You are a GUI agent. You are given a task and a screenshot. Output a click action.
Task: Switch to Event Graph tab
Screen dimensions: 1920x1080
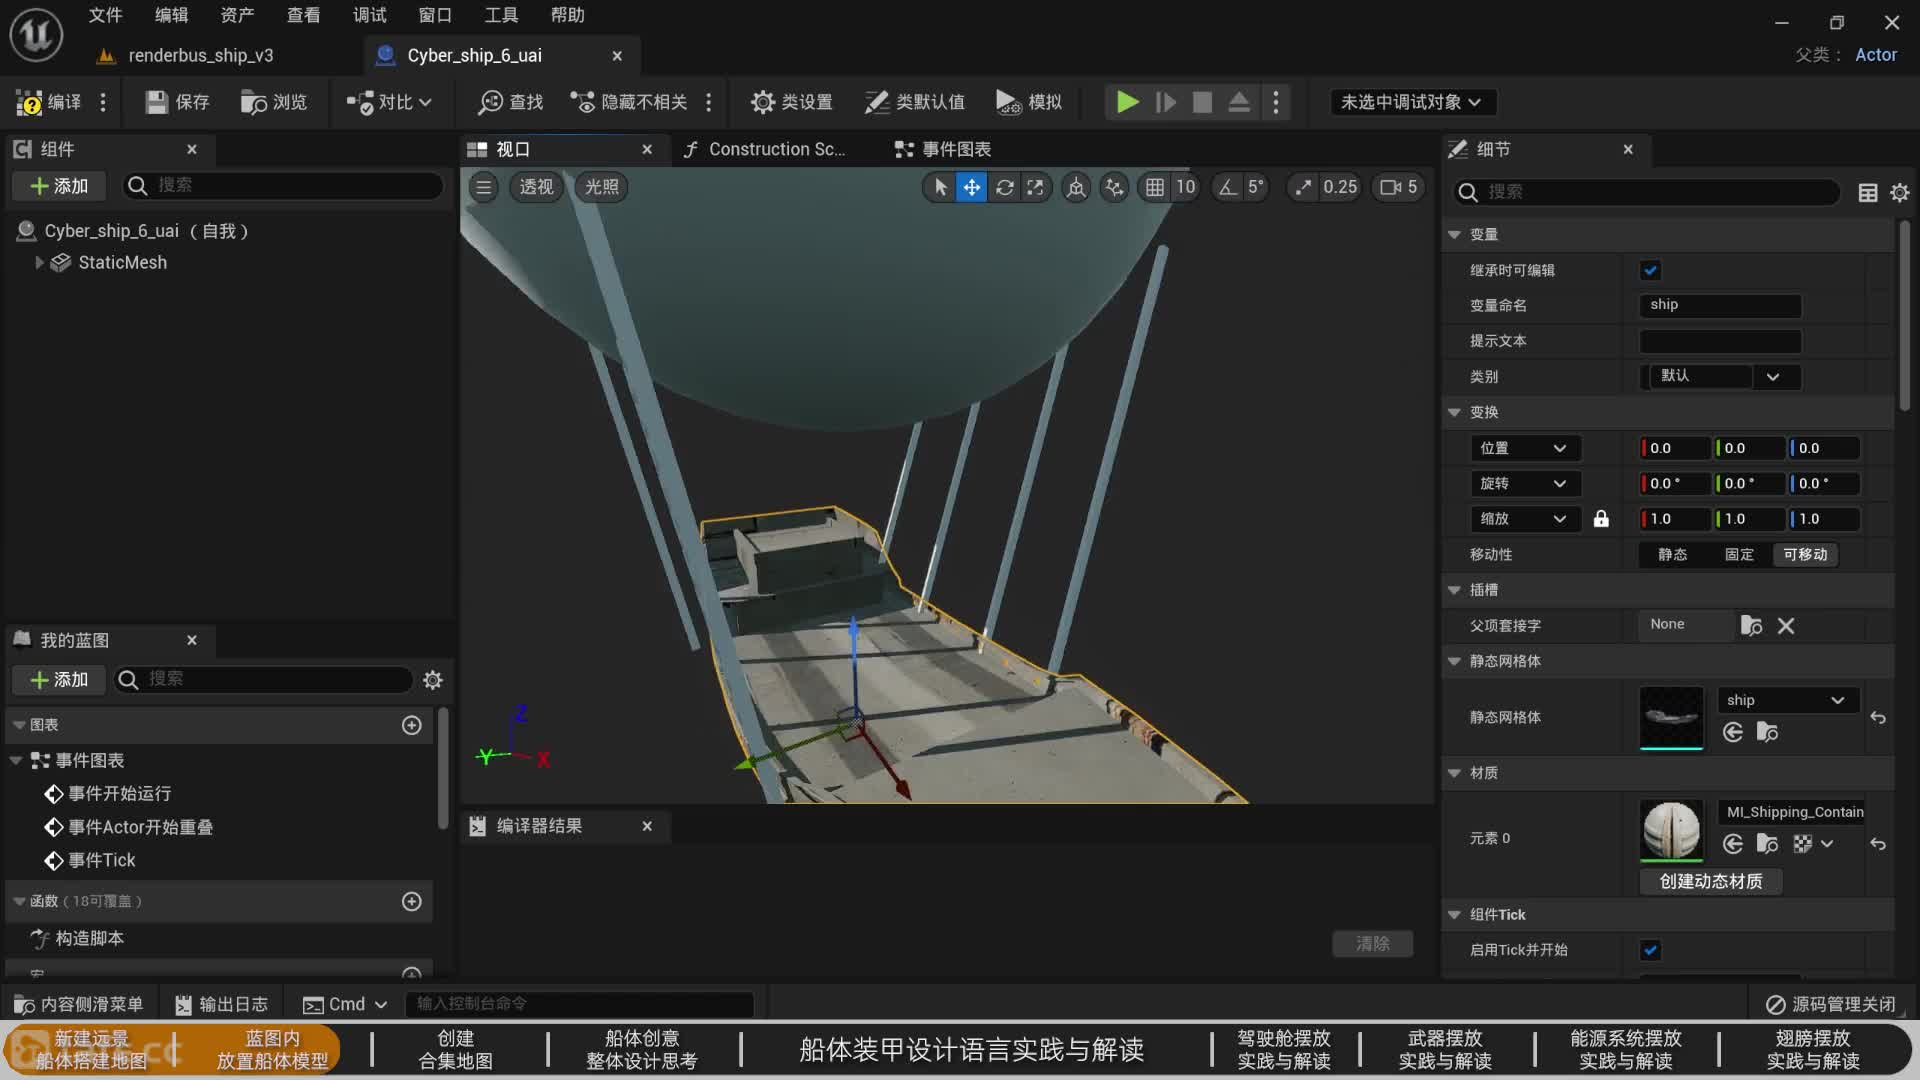pyautogui.click(x=943, y=149)
